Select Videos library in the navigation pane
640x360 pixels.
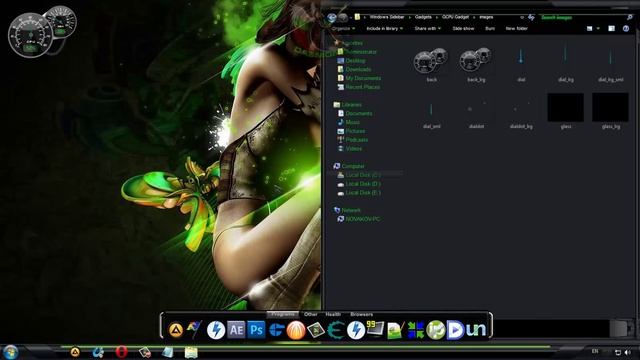pyautogui.click(x=349, y=149)
